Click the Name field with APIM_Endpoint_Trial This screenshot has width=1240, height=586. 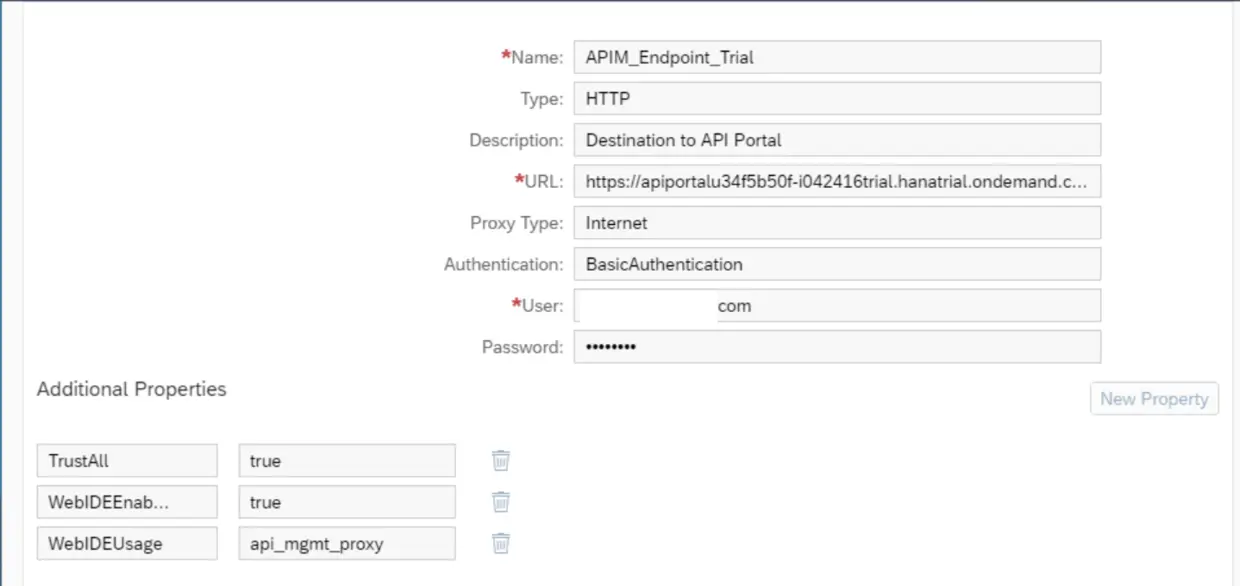837,57
